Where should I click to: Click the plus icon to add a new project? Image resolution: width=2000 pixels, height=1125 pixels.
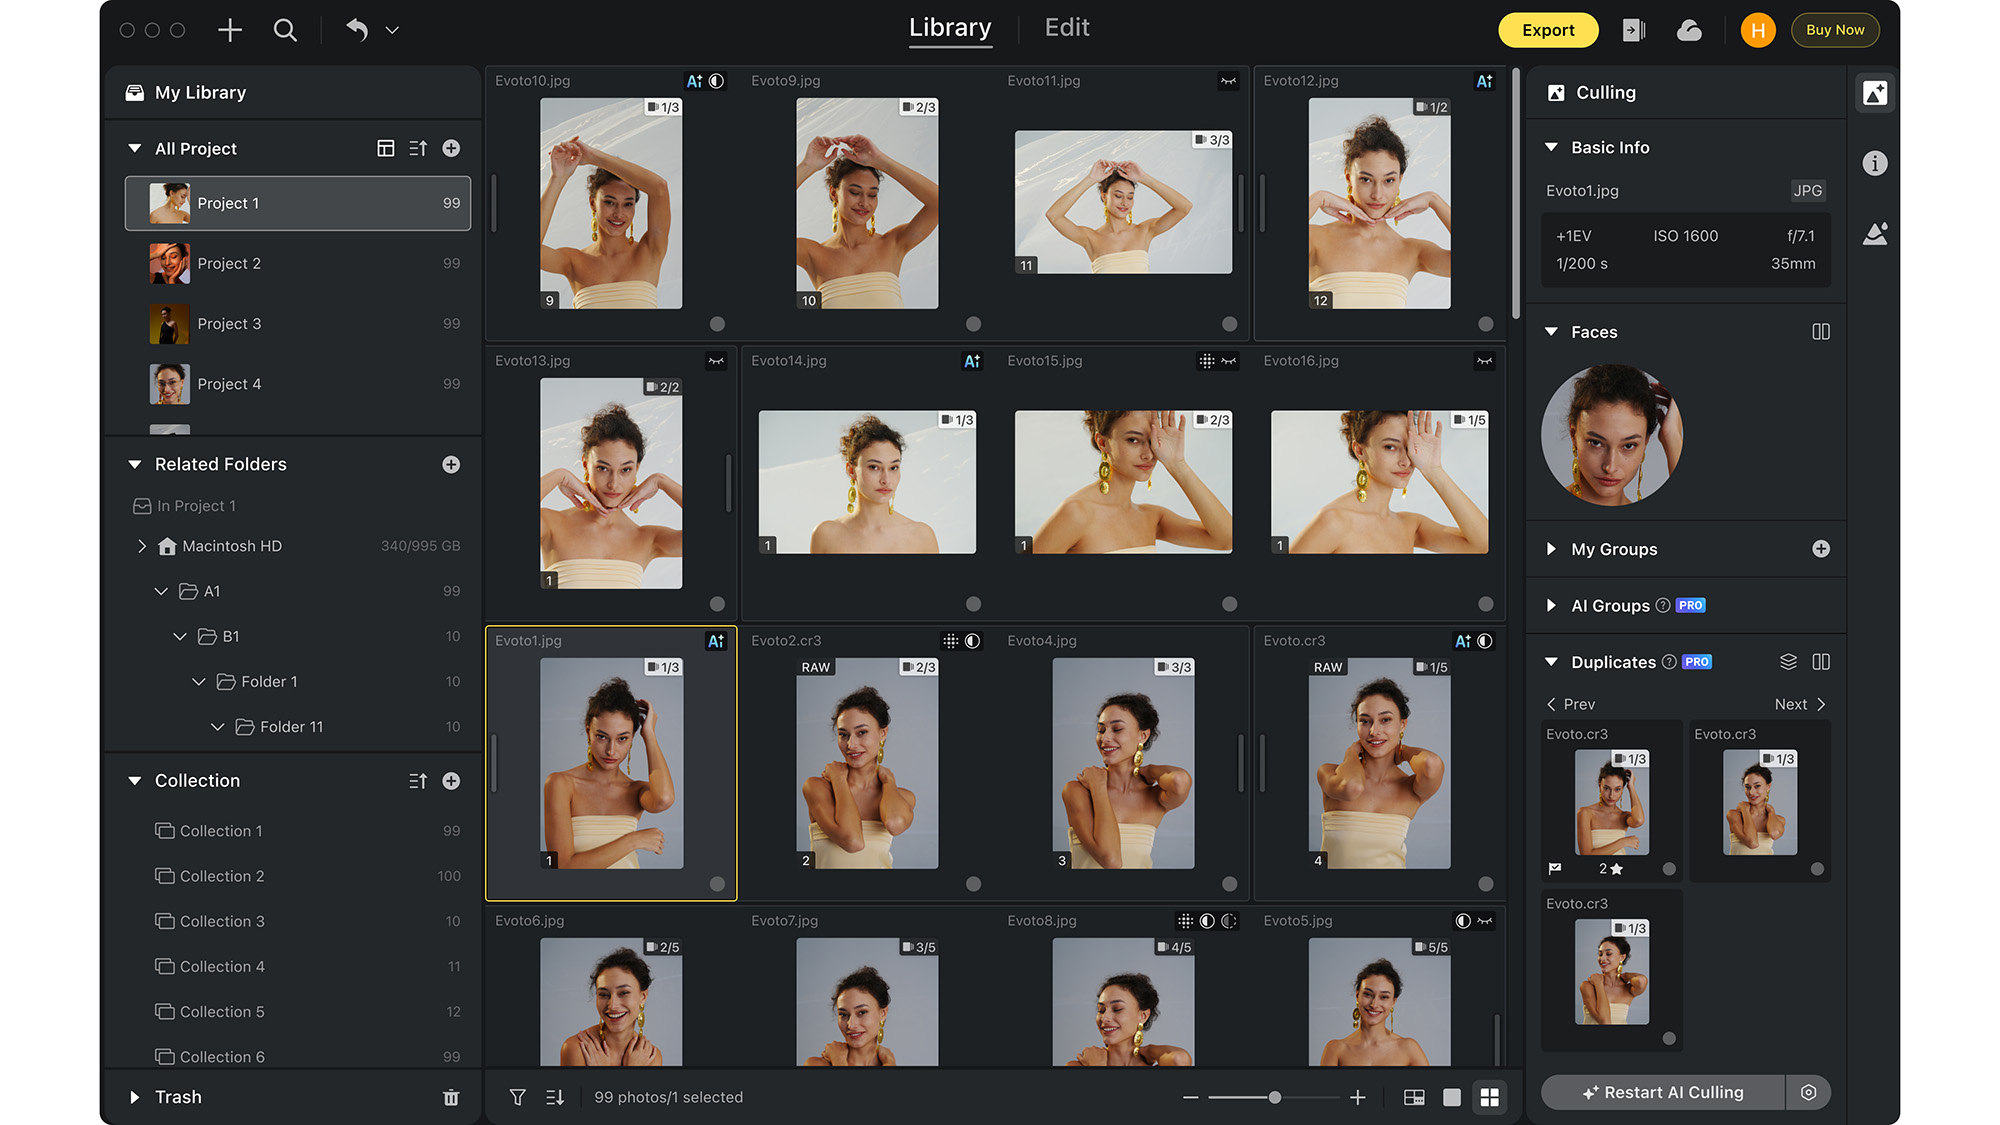point(230,30)
